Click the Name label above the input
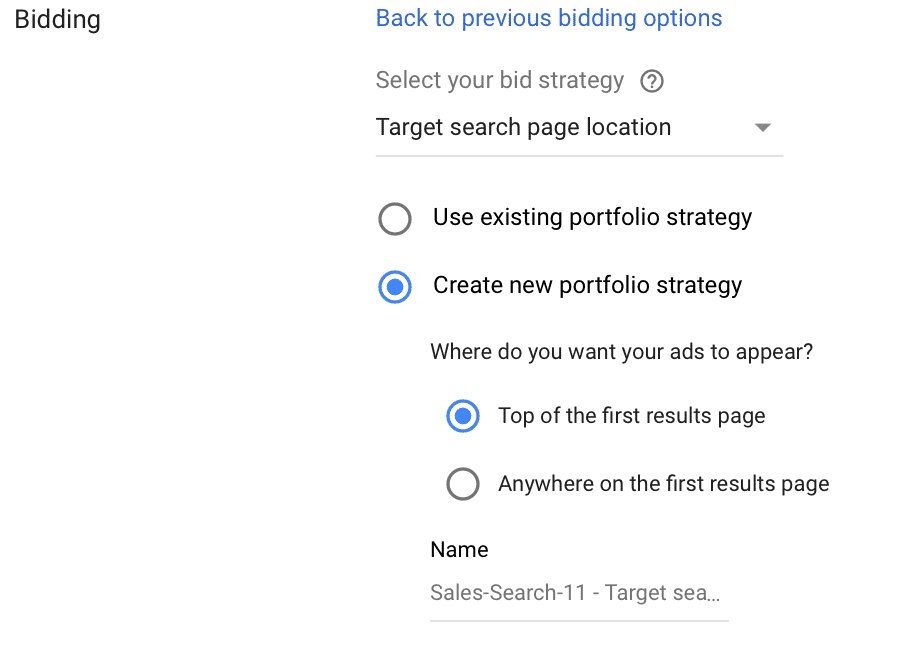 point(459,550)
